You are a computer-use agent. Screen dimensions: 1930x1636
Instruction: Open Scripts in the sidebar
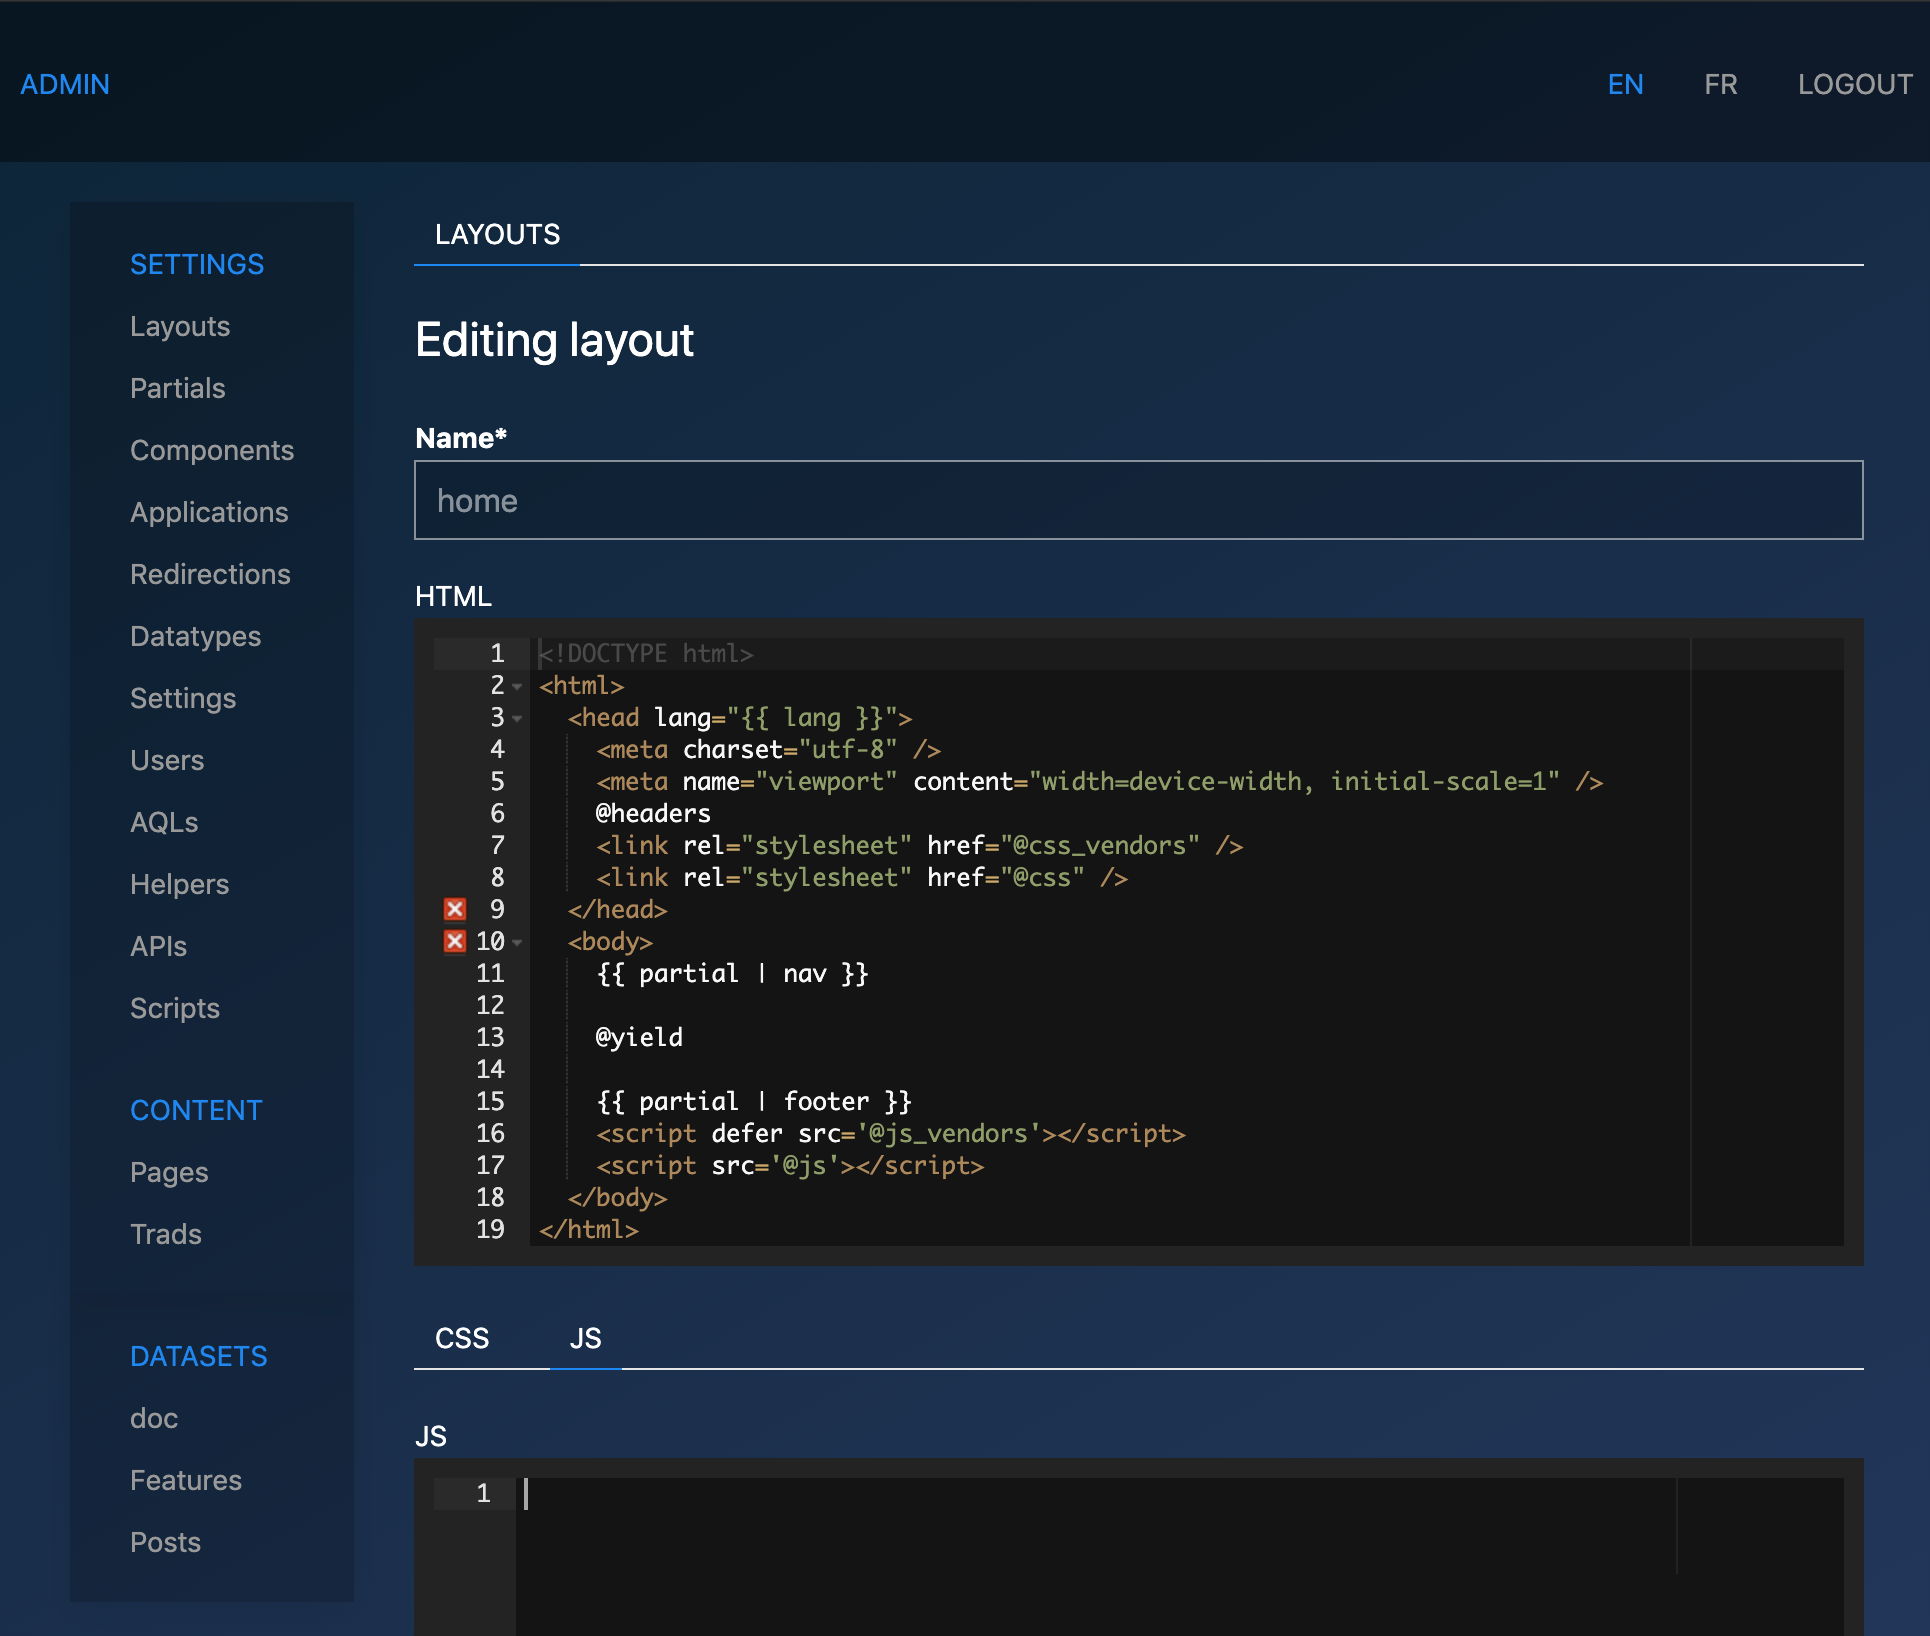click(x=175, y=1008)
